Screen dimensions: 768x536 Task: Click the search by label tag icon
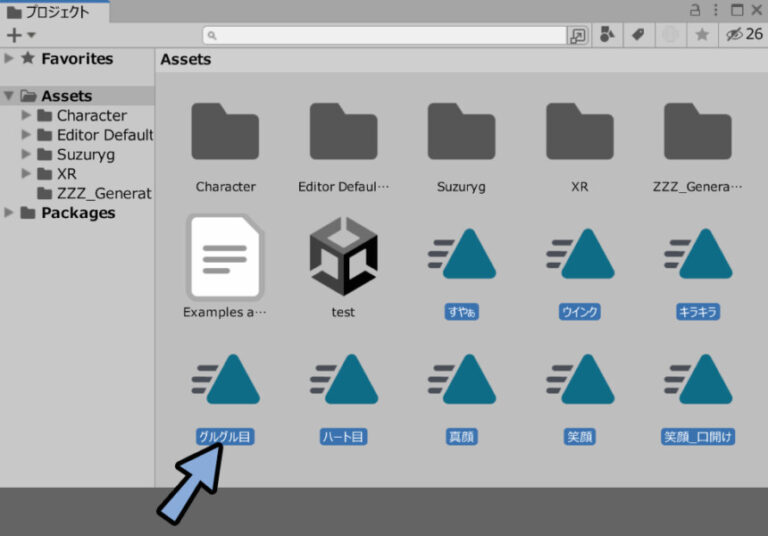(x=637, y=35)
